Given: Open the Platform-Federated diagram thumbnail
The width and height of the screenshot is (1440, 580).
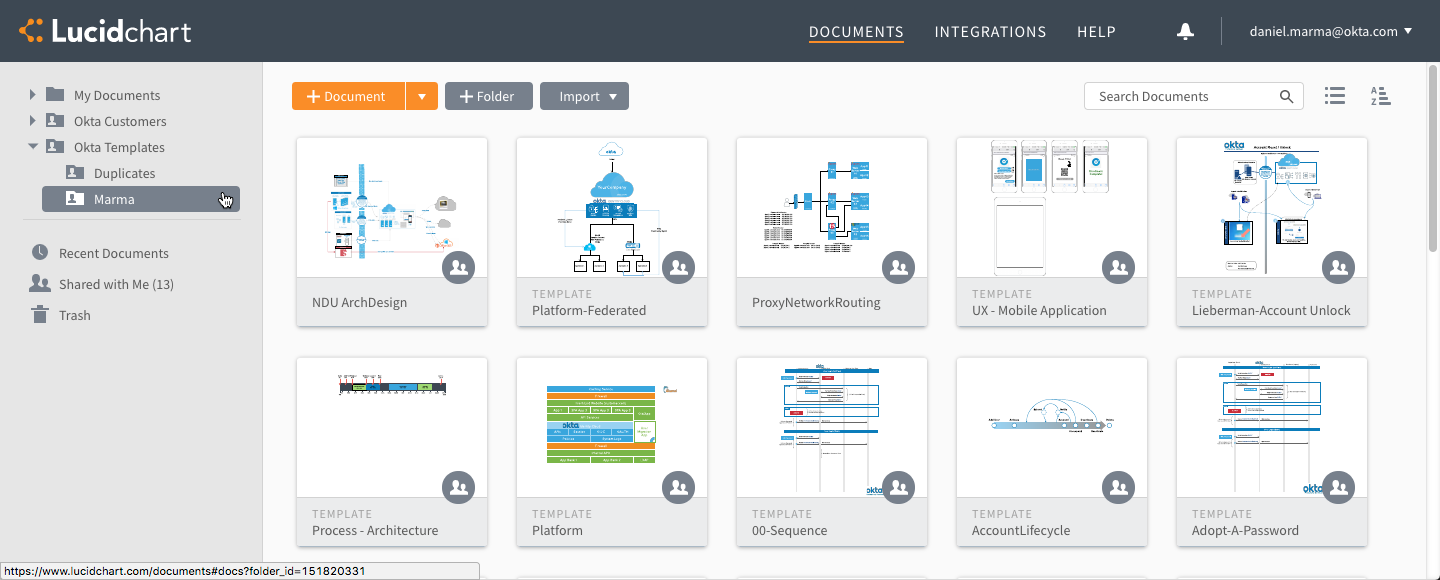Looking at the screenshot, I should click(612, 207).
